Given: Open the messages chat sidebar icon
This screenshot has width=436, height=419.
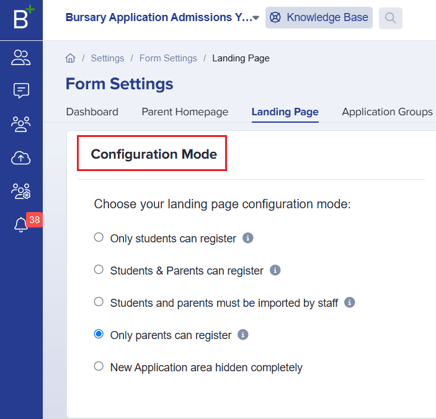Looking at the screenshot, I should click(x=21, y=90).
